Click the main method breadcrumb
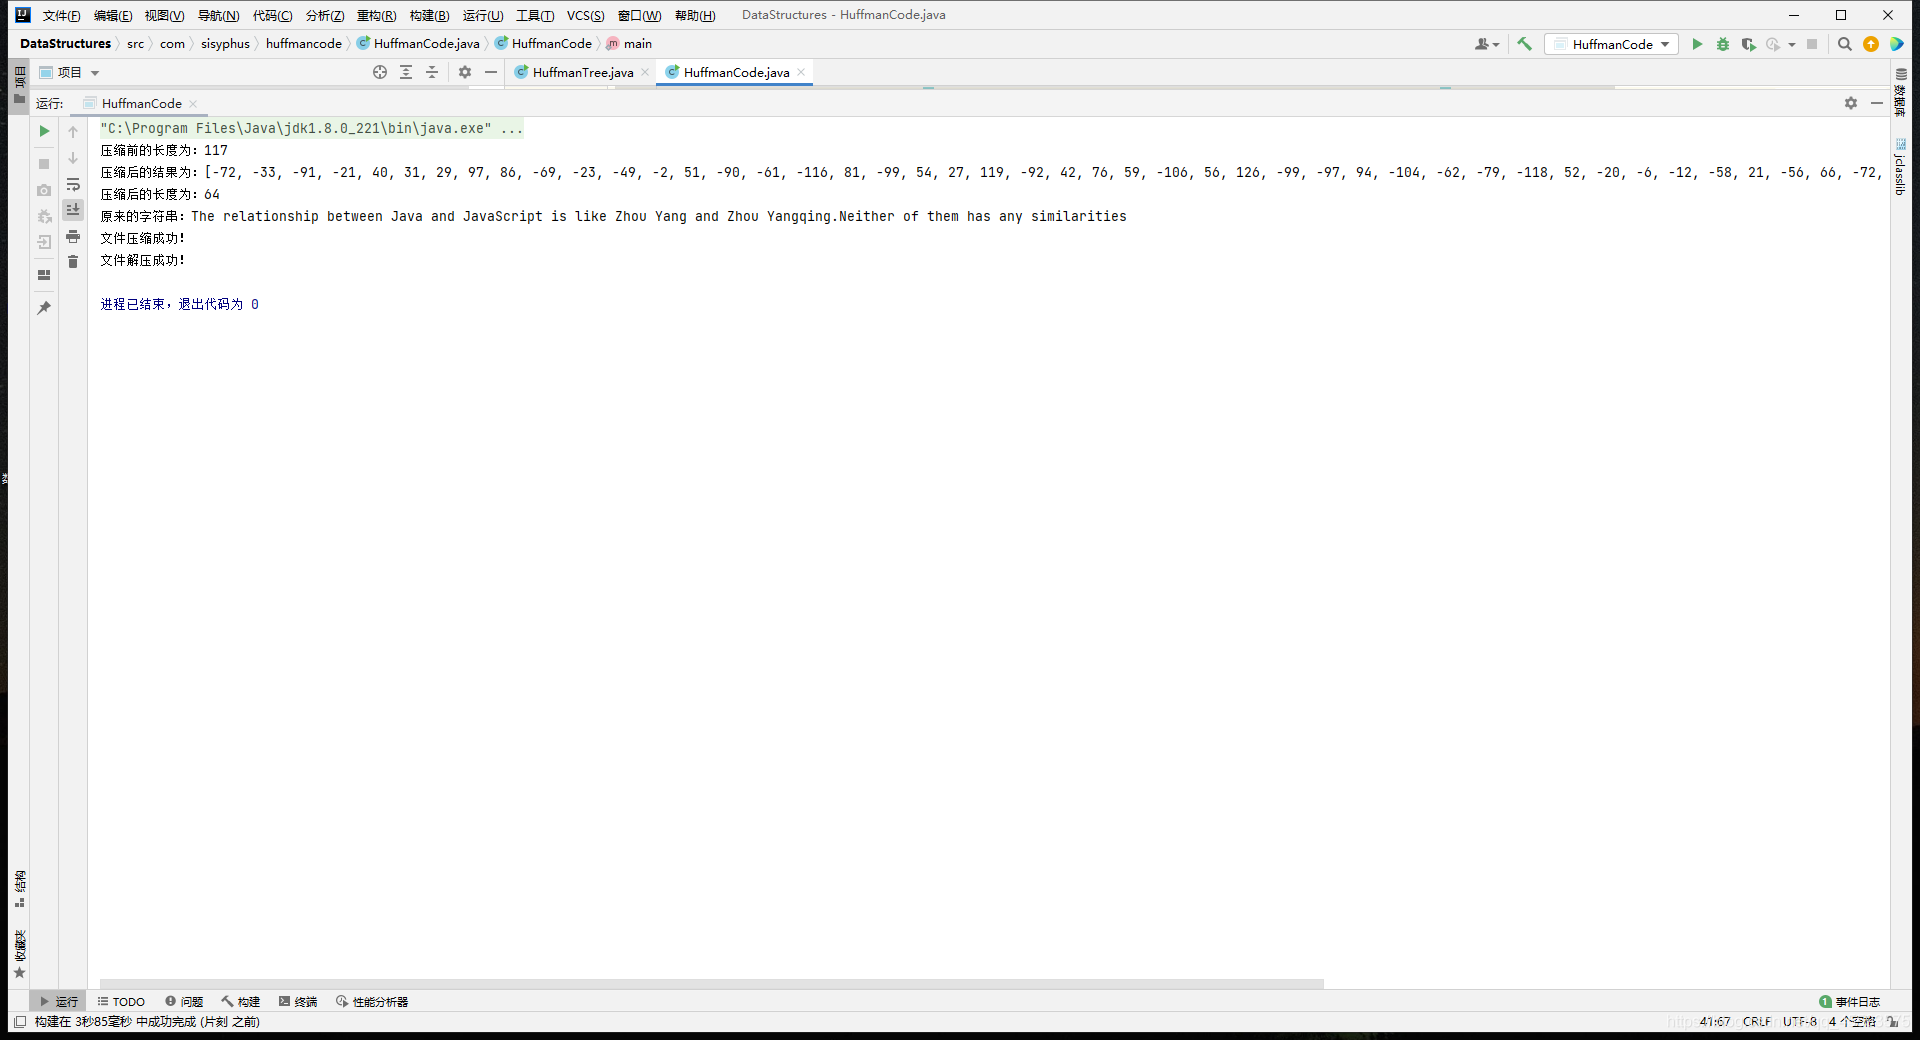Viewport: 1920px width, 1040px height. (629, 44)
